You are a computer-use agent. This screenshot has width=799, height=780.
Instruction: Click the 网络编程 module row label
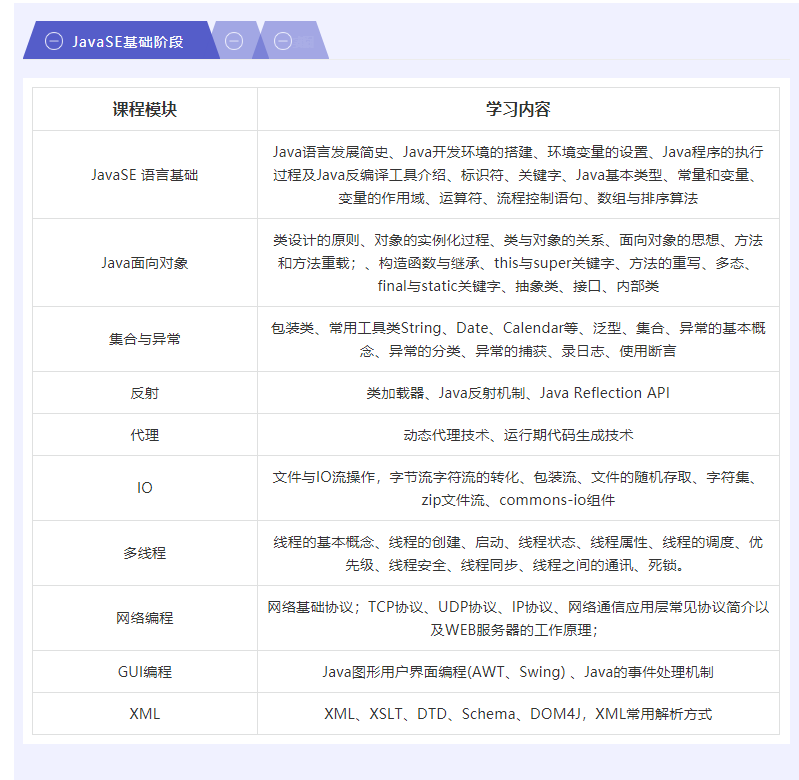click(x=145, y=618)
